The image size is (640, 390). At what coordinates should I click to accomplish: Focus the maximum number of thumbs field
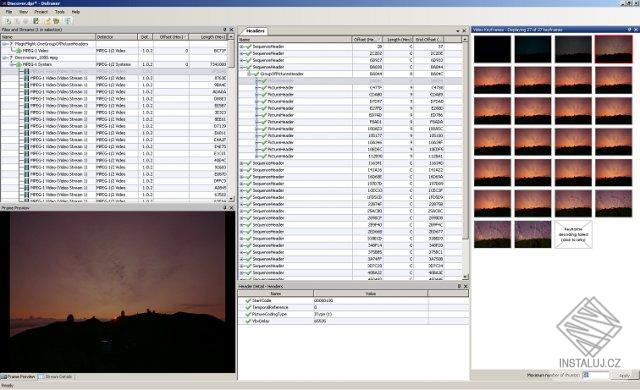(x=595, y=375)
